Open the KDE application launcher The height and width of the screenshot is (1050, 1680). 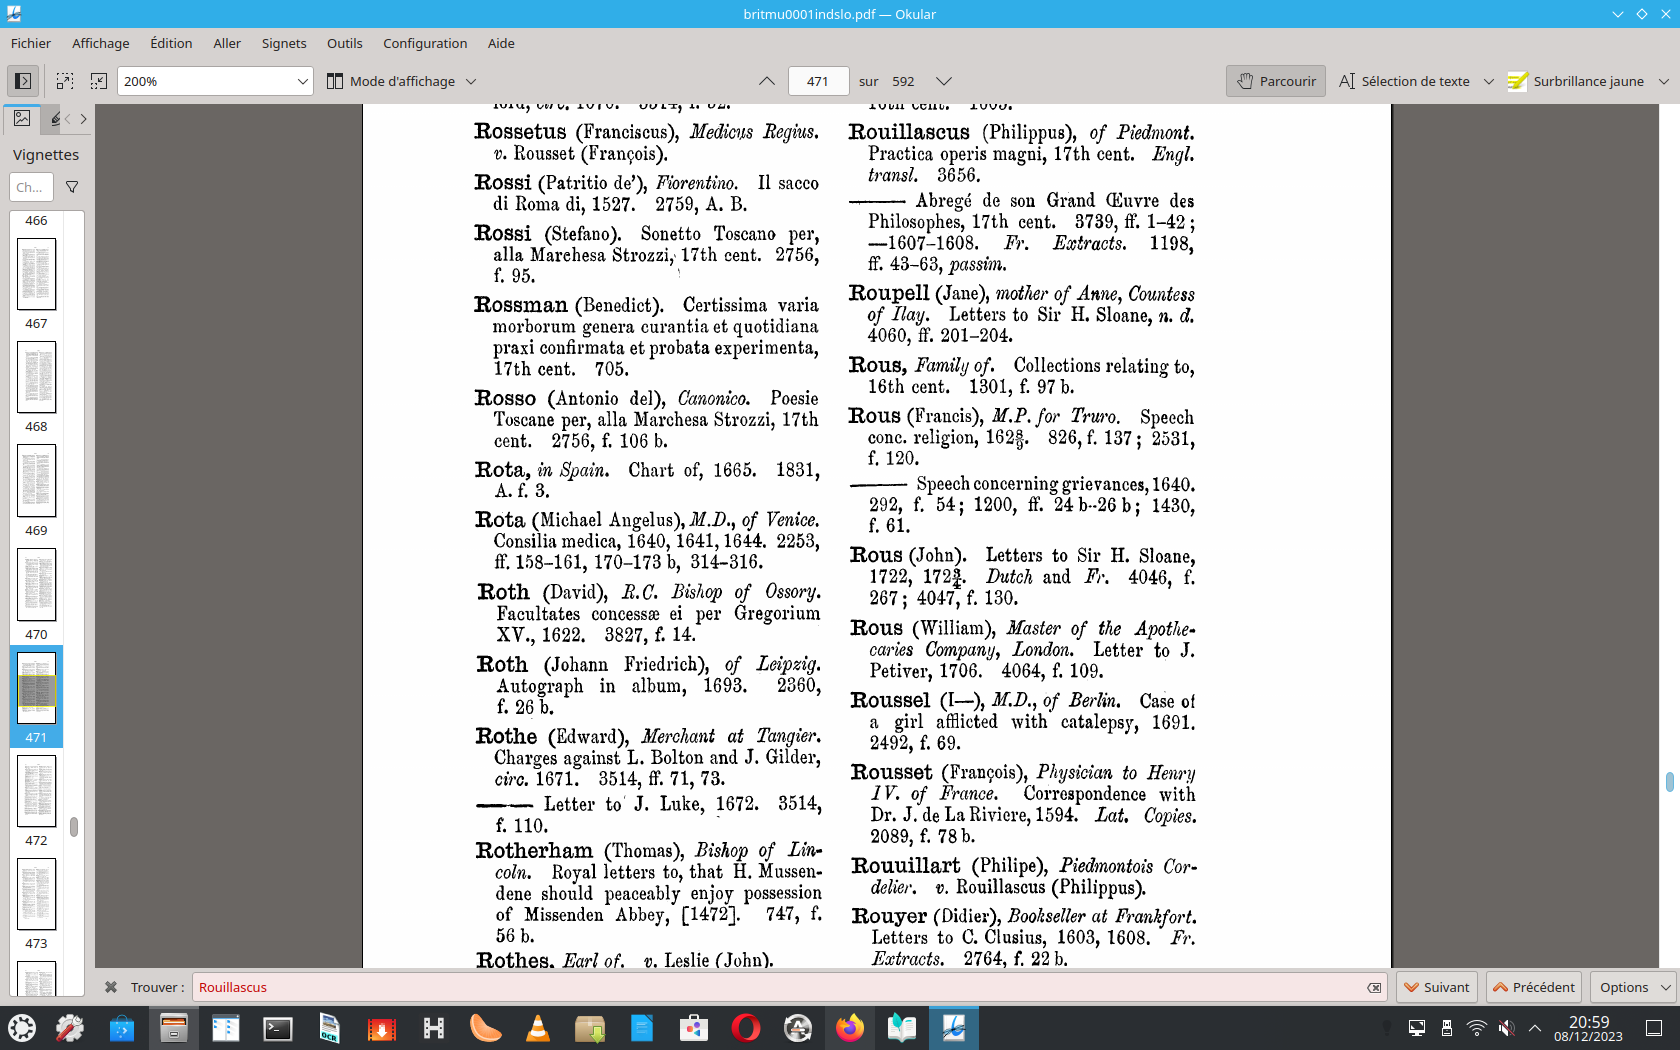coord(22,1028)
